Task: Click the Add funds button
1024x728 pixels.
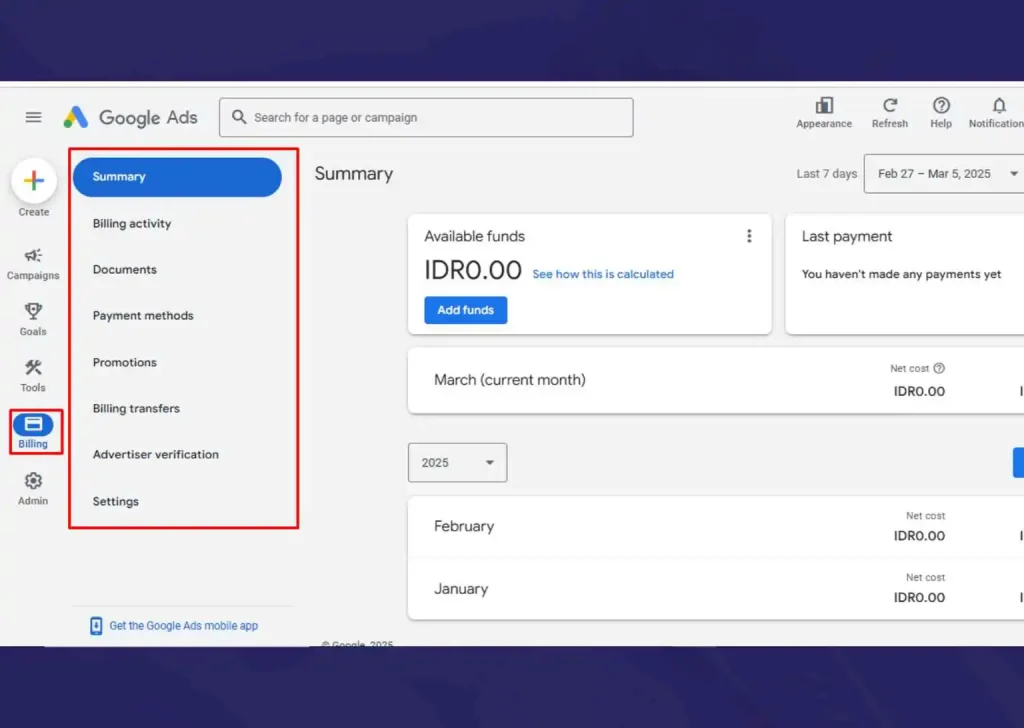Action: coord(466,310)
